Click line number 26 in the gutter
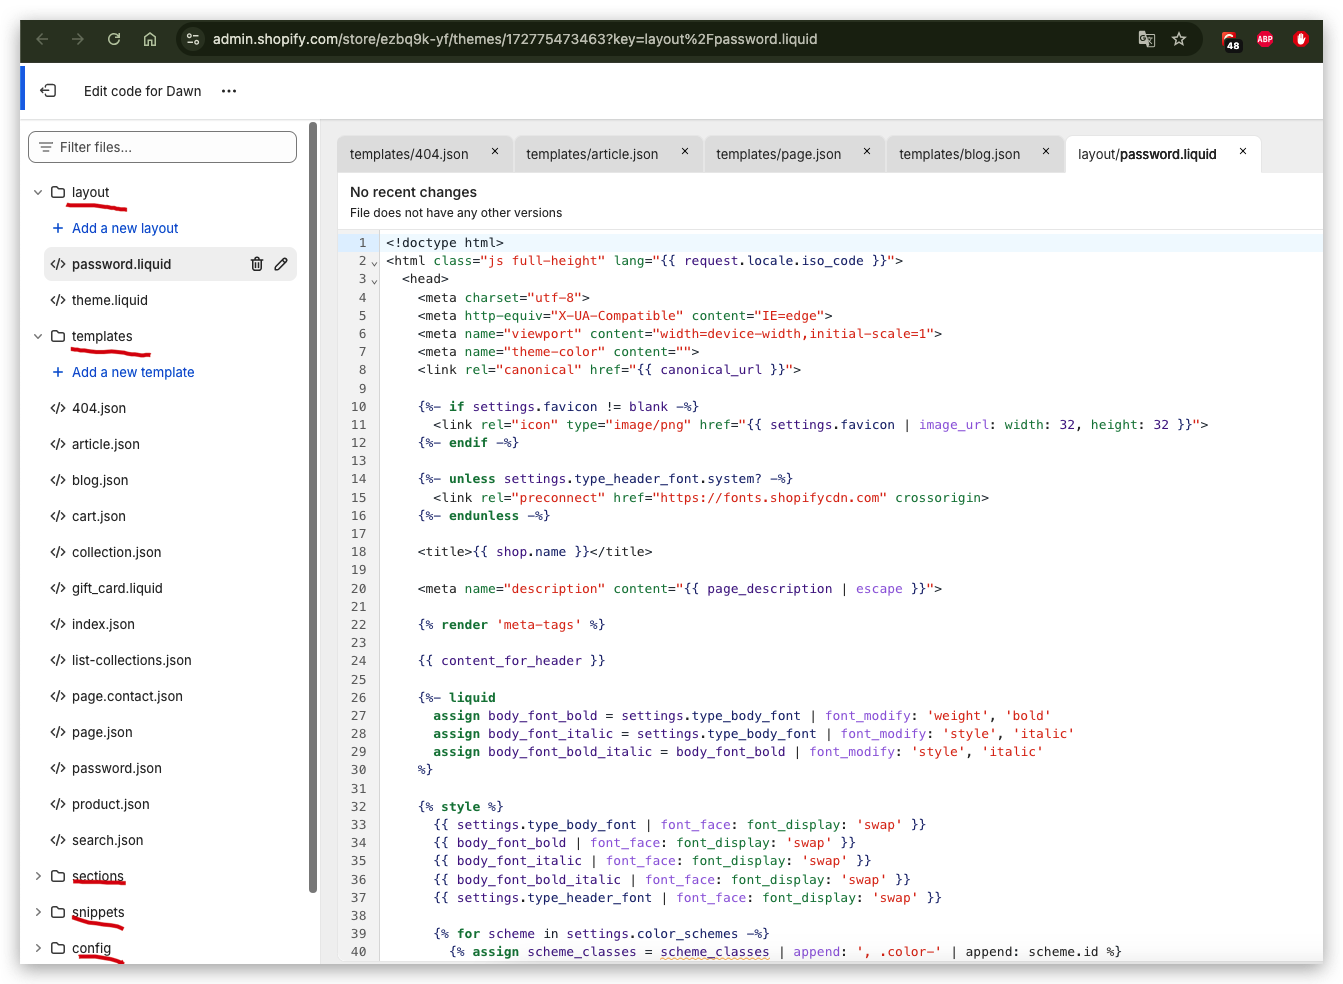Screen dimensions: 1343x984 tap(358, 698)
